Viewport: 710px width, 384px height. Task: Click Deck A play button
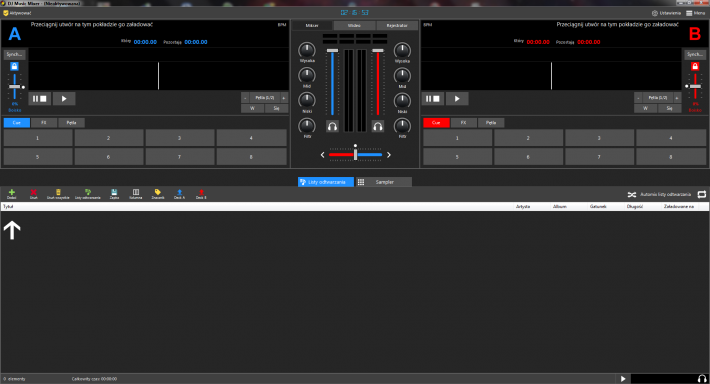click(x=64, y=99)
